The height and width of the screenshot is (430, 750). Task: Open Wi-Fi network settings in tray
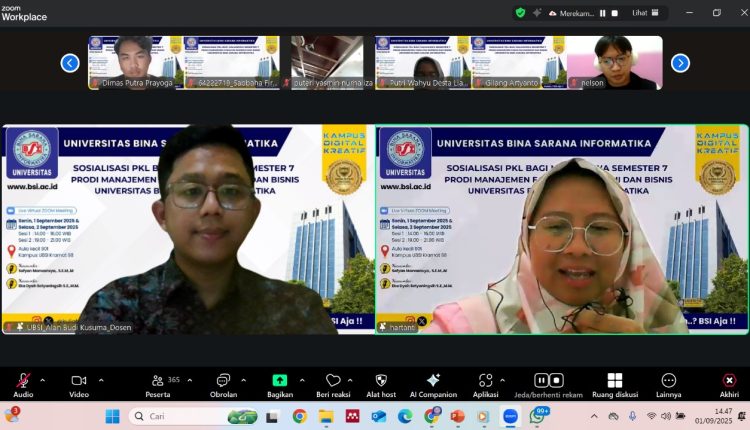click(651, 417)
